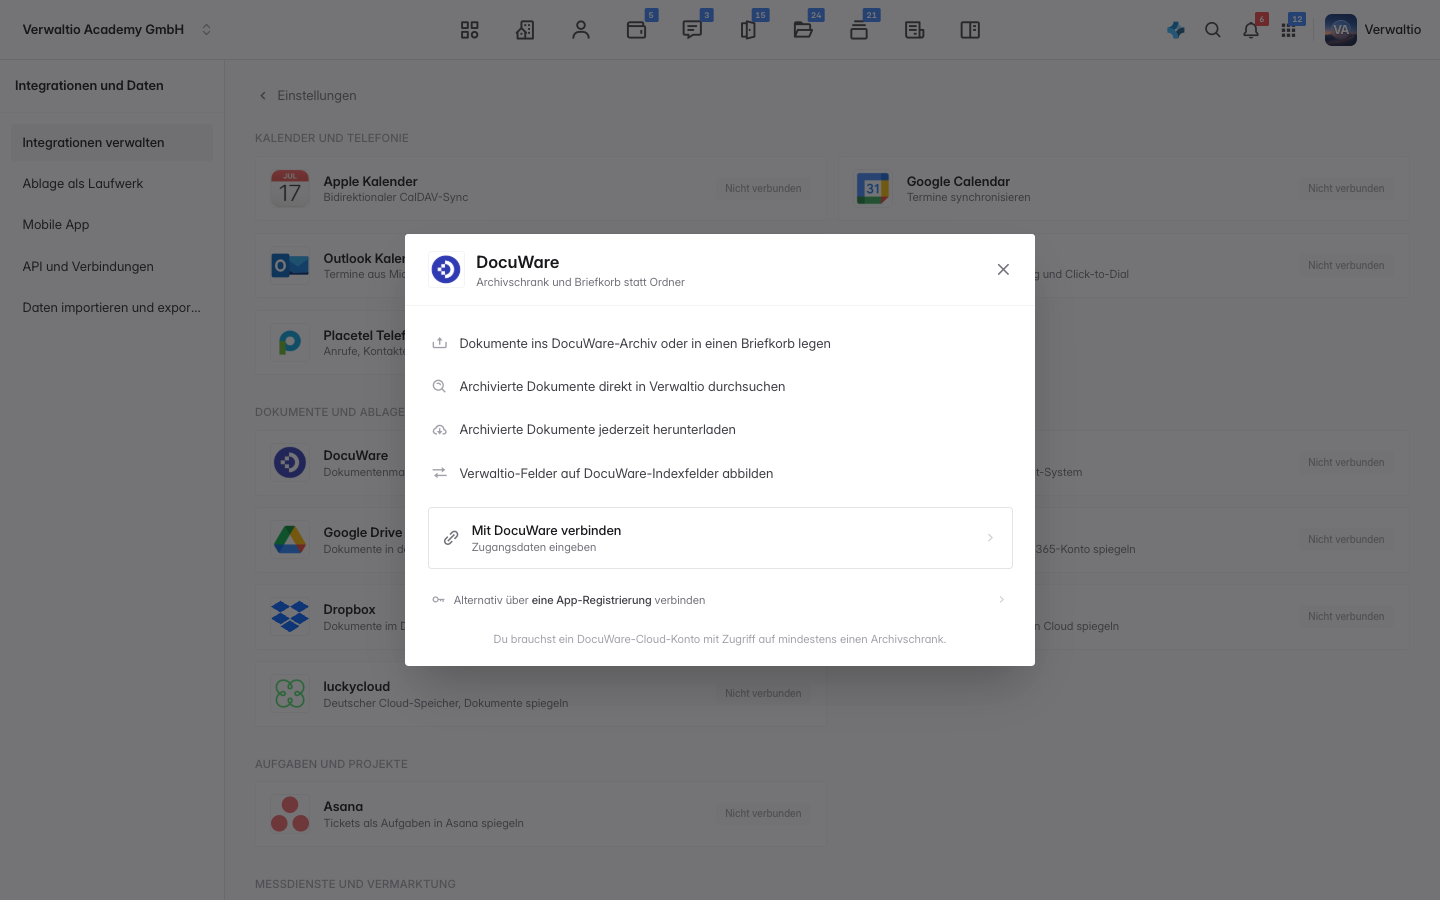Open the Google Calendar integration card

pyautogui.click(x=1124, y=189)
